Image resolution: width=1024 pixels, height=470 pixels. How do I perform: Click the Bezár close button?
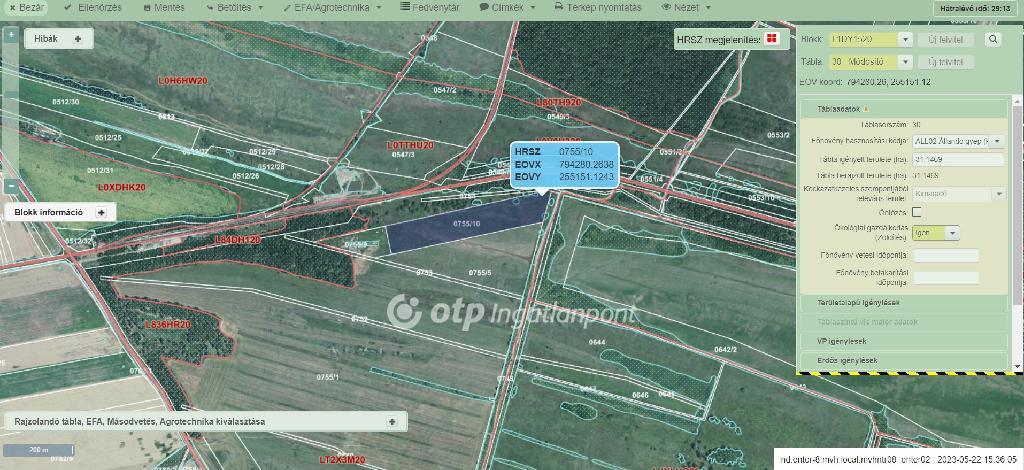pyautogui.click(x=25, y=7)
